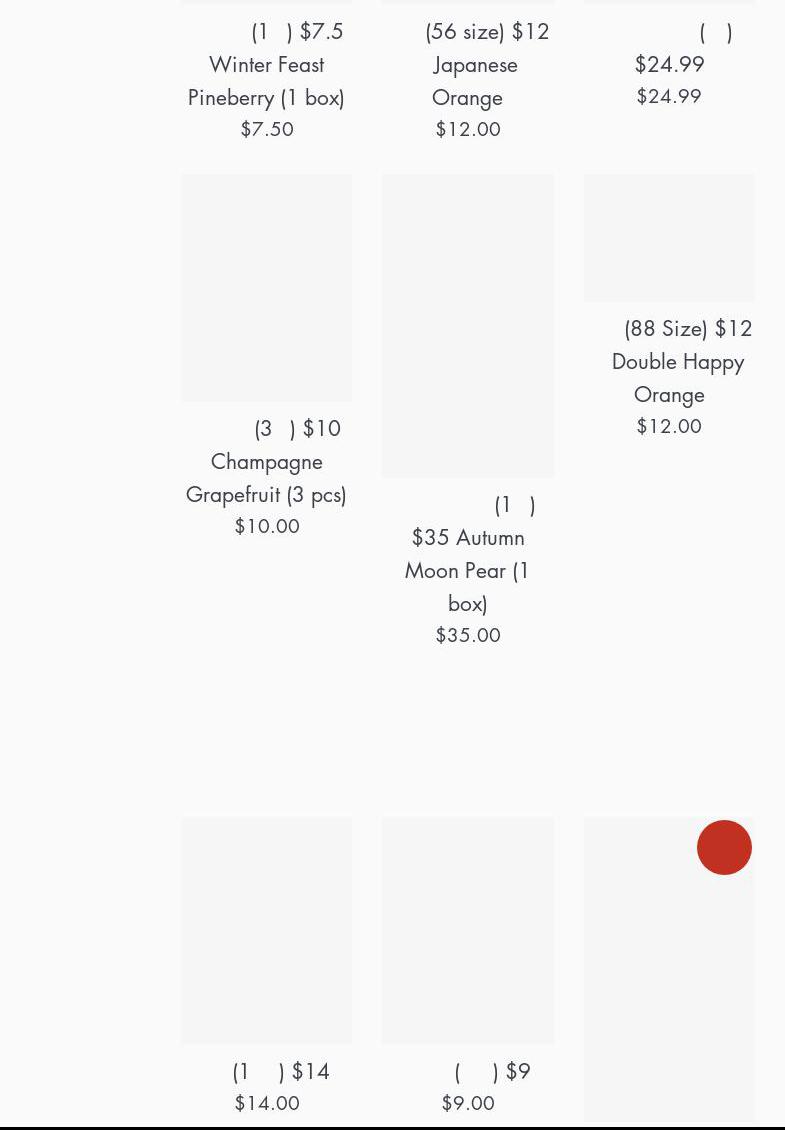Open the Double Happy Orange 88 Size link

pos(677,361)
